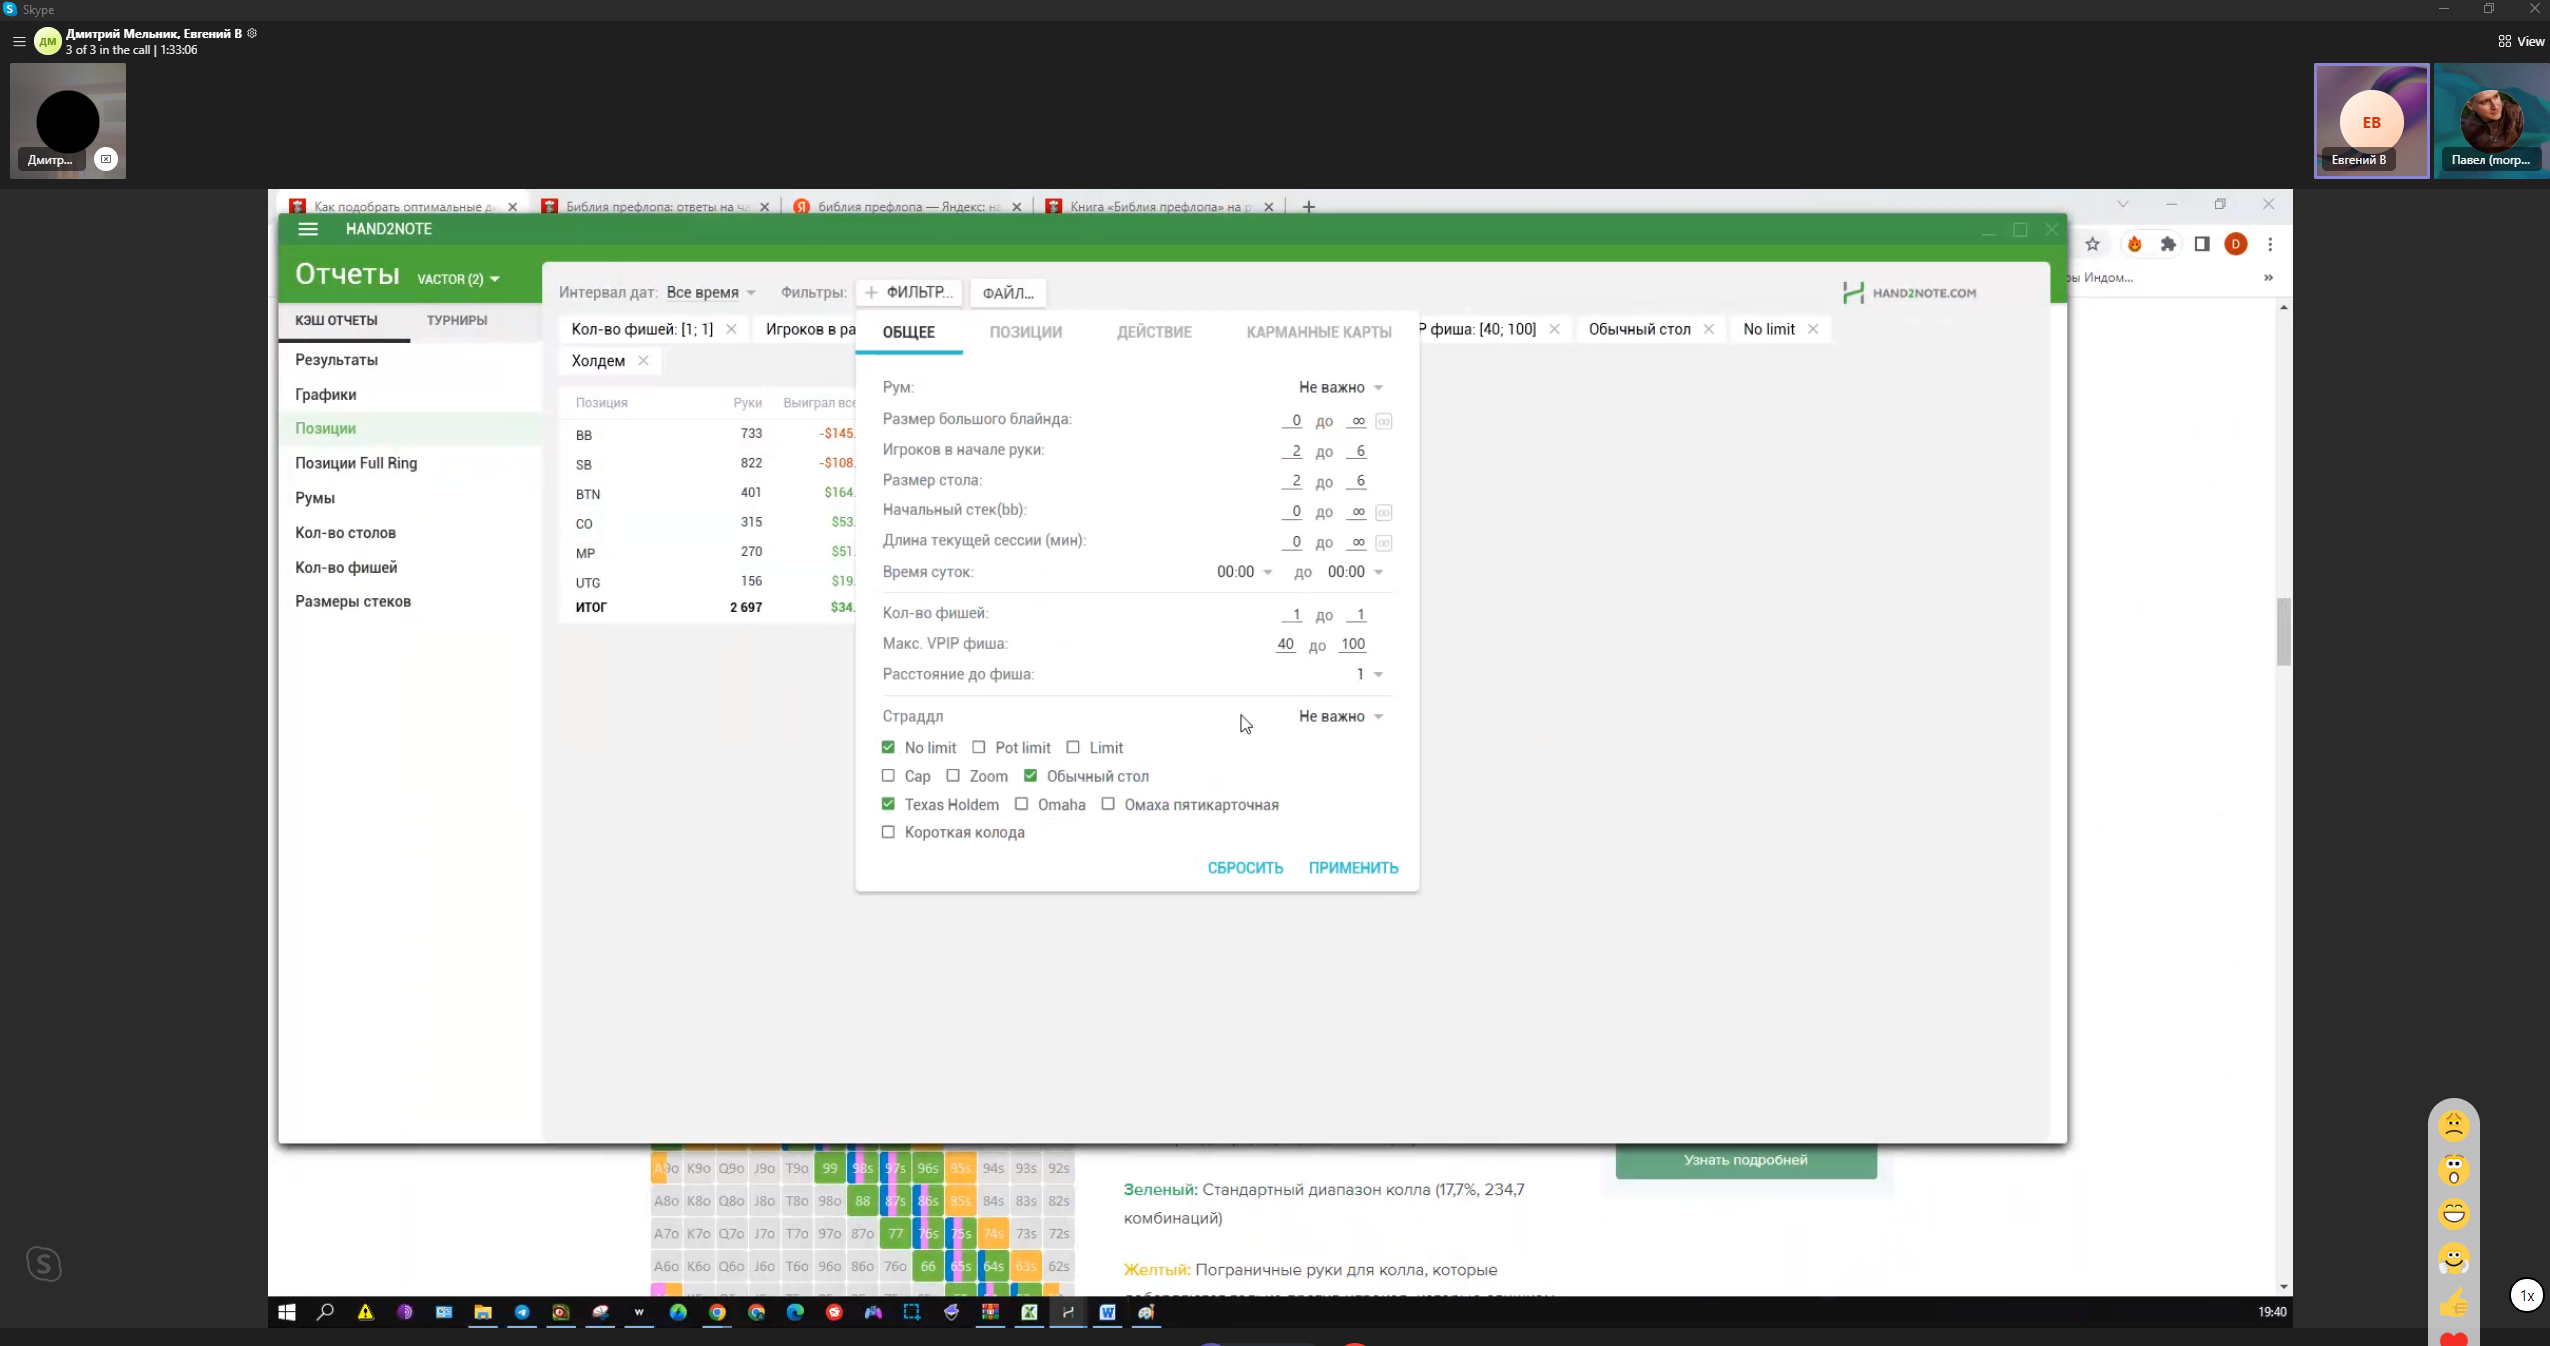Open the Skype hamburger menu
2550x1346 pixels.
coord(19,42)
